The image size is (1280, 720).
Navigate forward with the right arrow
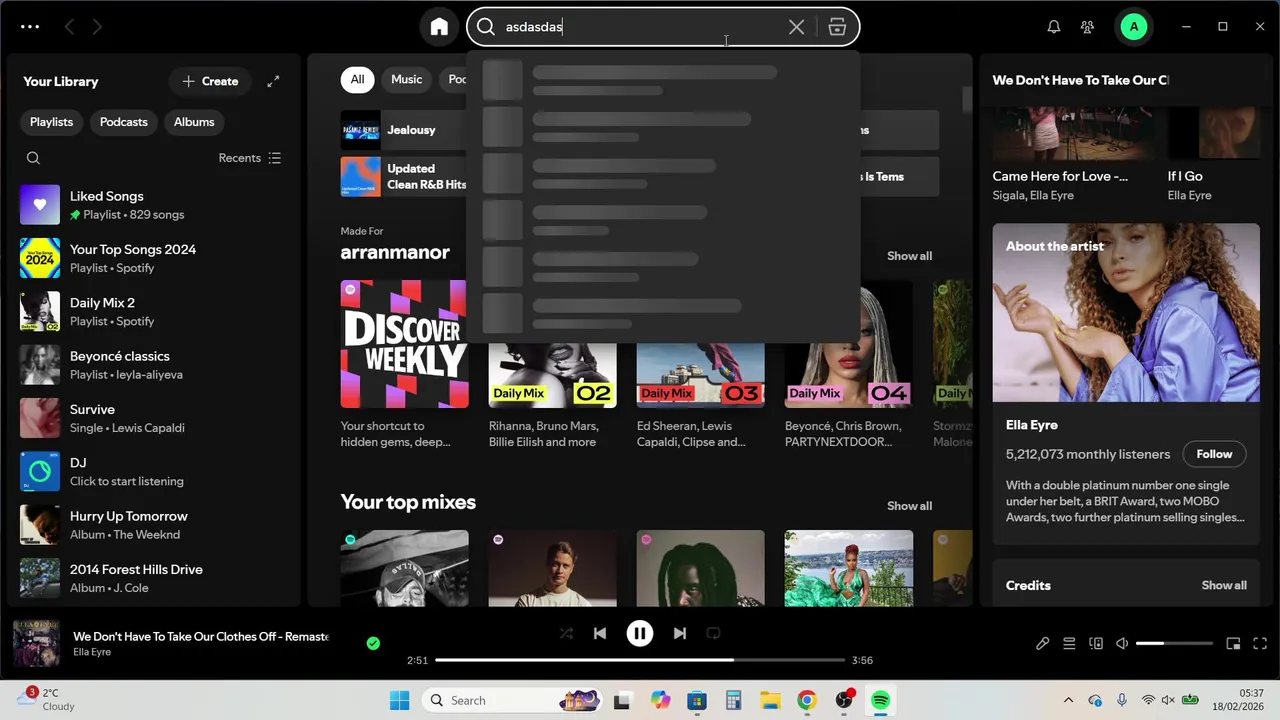(x=97, y=27)
